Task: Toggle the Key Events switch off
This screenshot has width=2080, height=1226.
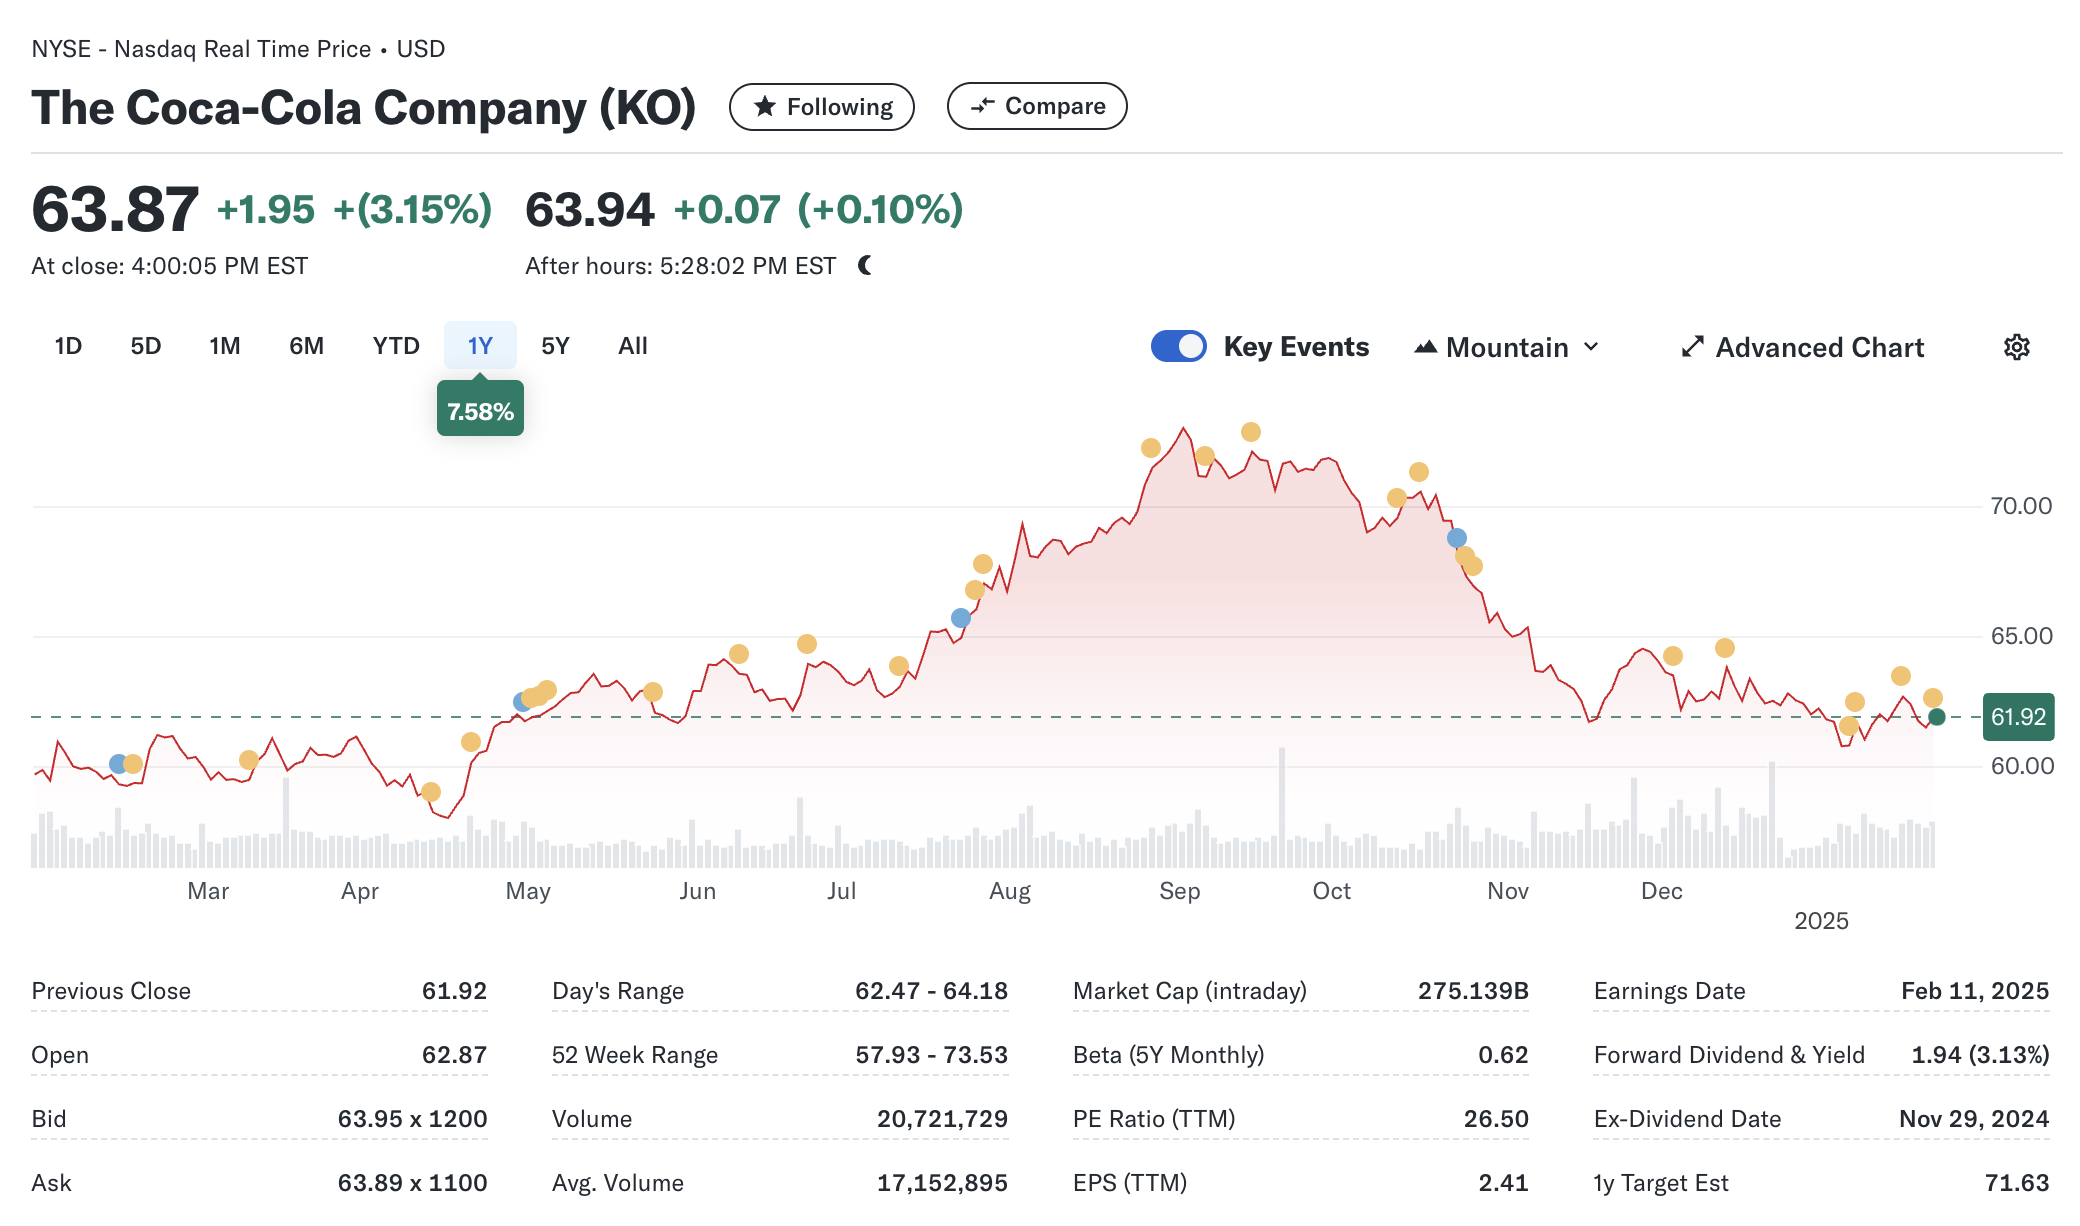Action: tap(1178, 346)
